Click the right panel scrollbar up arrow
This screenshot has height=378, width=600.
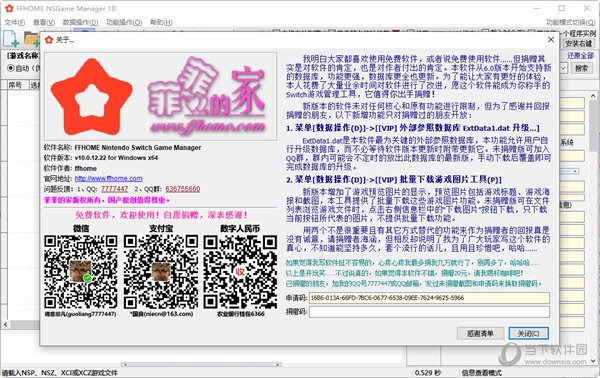(x=593, y=96)
